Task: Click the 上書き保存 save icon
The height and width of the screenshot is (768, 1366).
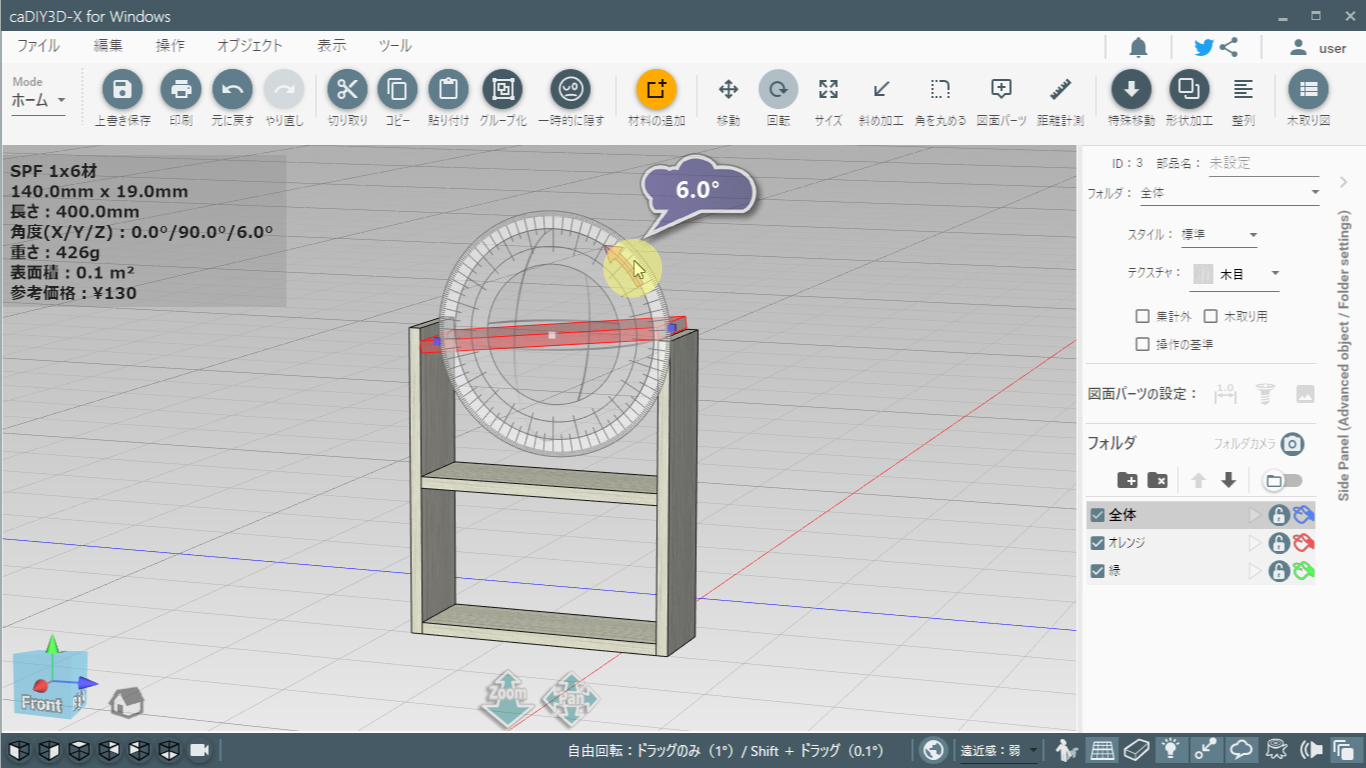Action: coord(123,90)
